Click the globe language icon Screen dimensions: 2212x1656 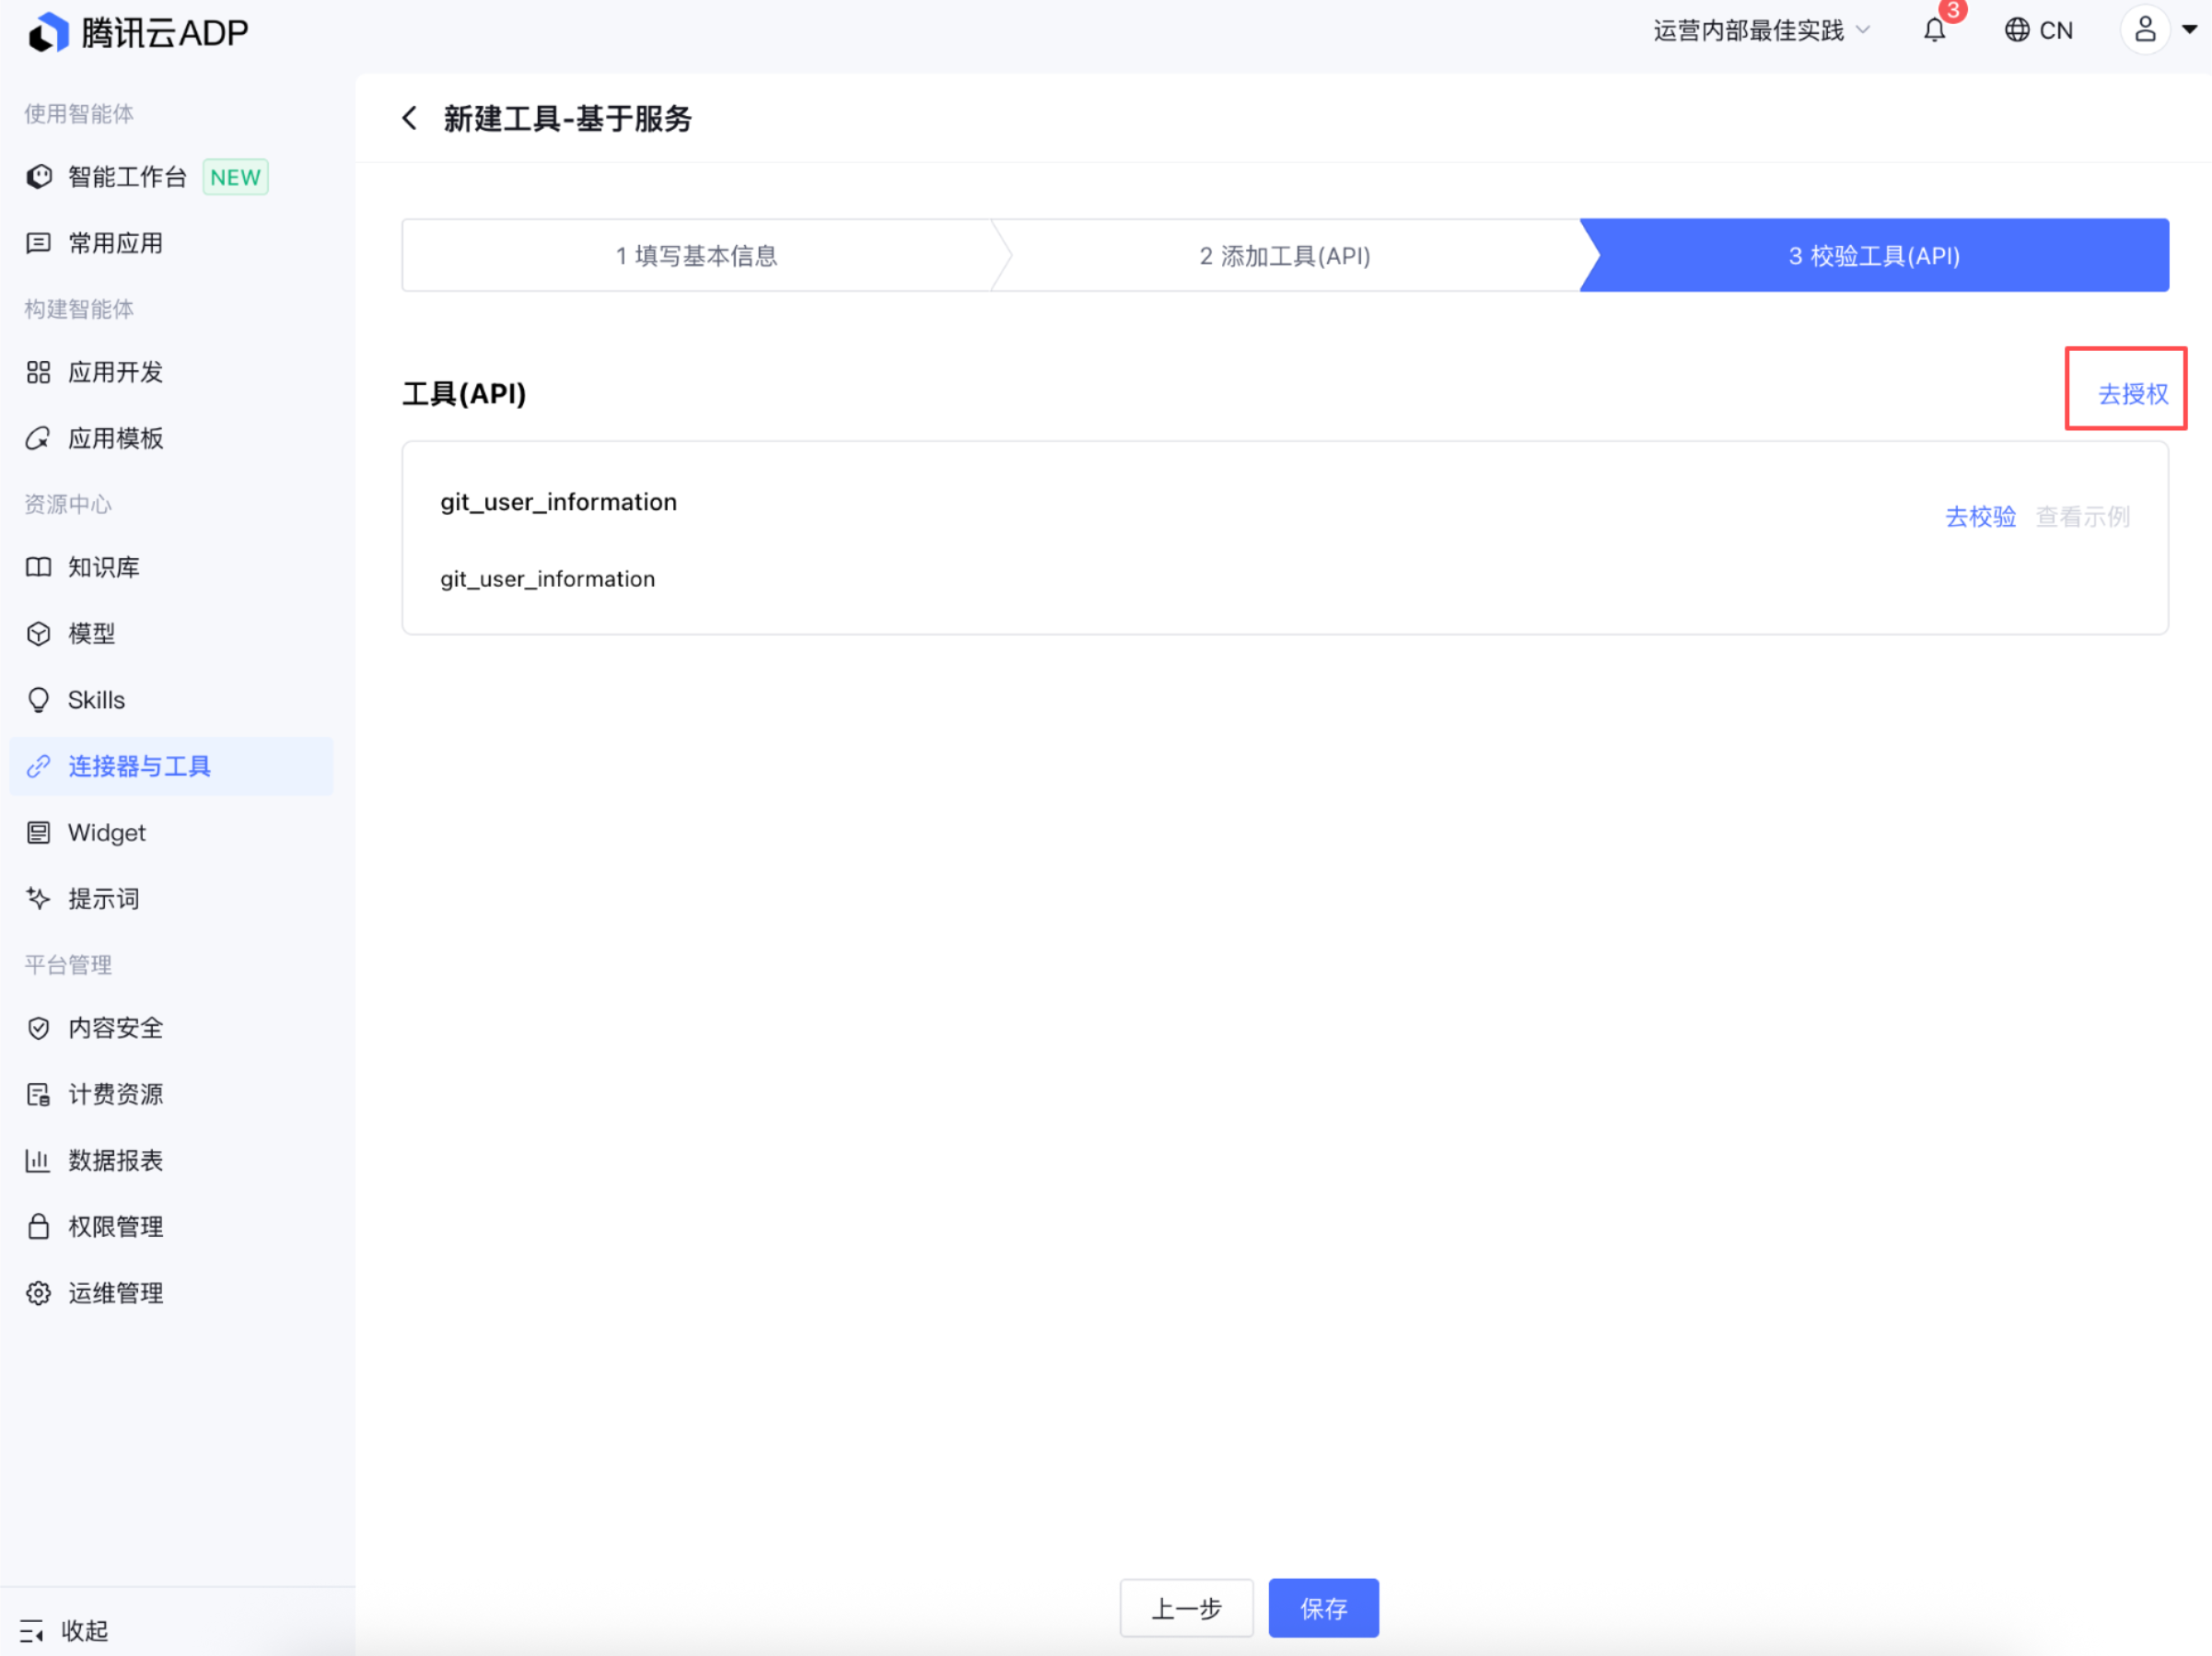pos(2016,30)
